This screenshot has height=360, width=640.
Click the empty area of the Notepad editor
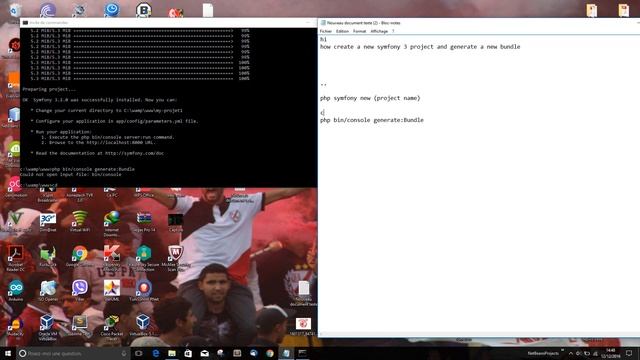478,229
